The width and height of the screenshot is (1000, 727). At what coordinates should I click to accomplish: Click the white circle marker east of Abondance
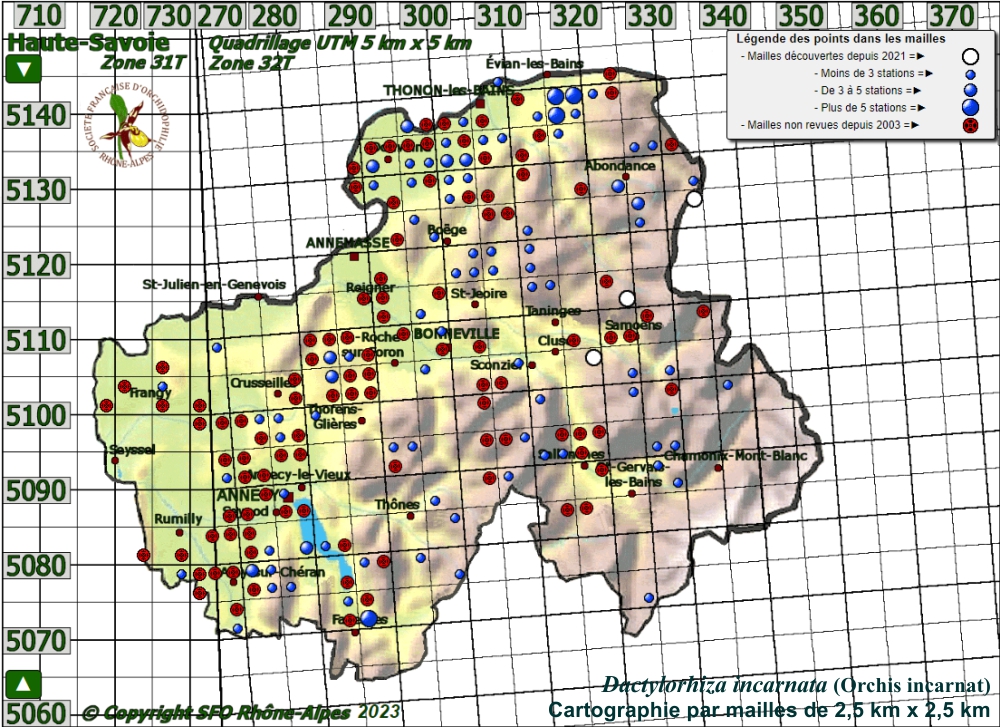[694, 198]
